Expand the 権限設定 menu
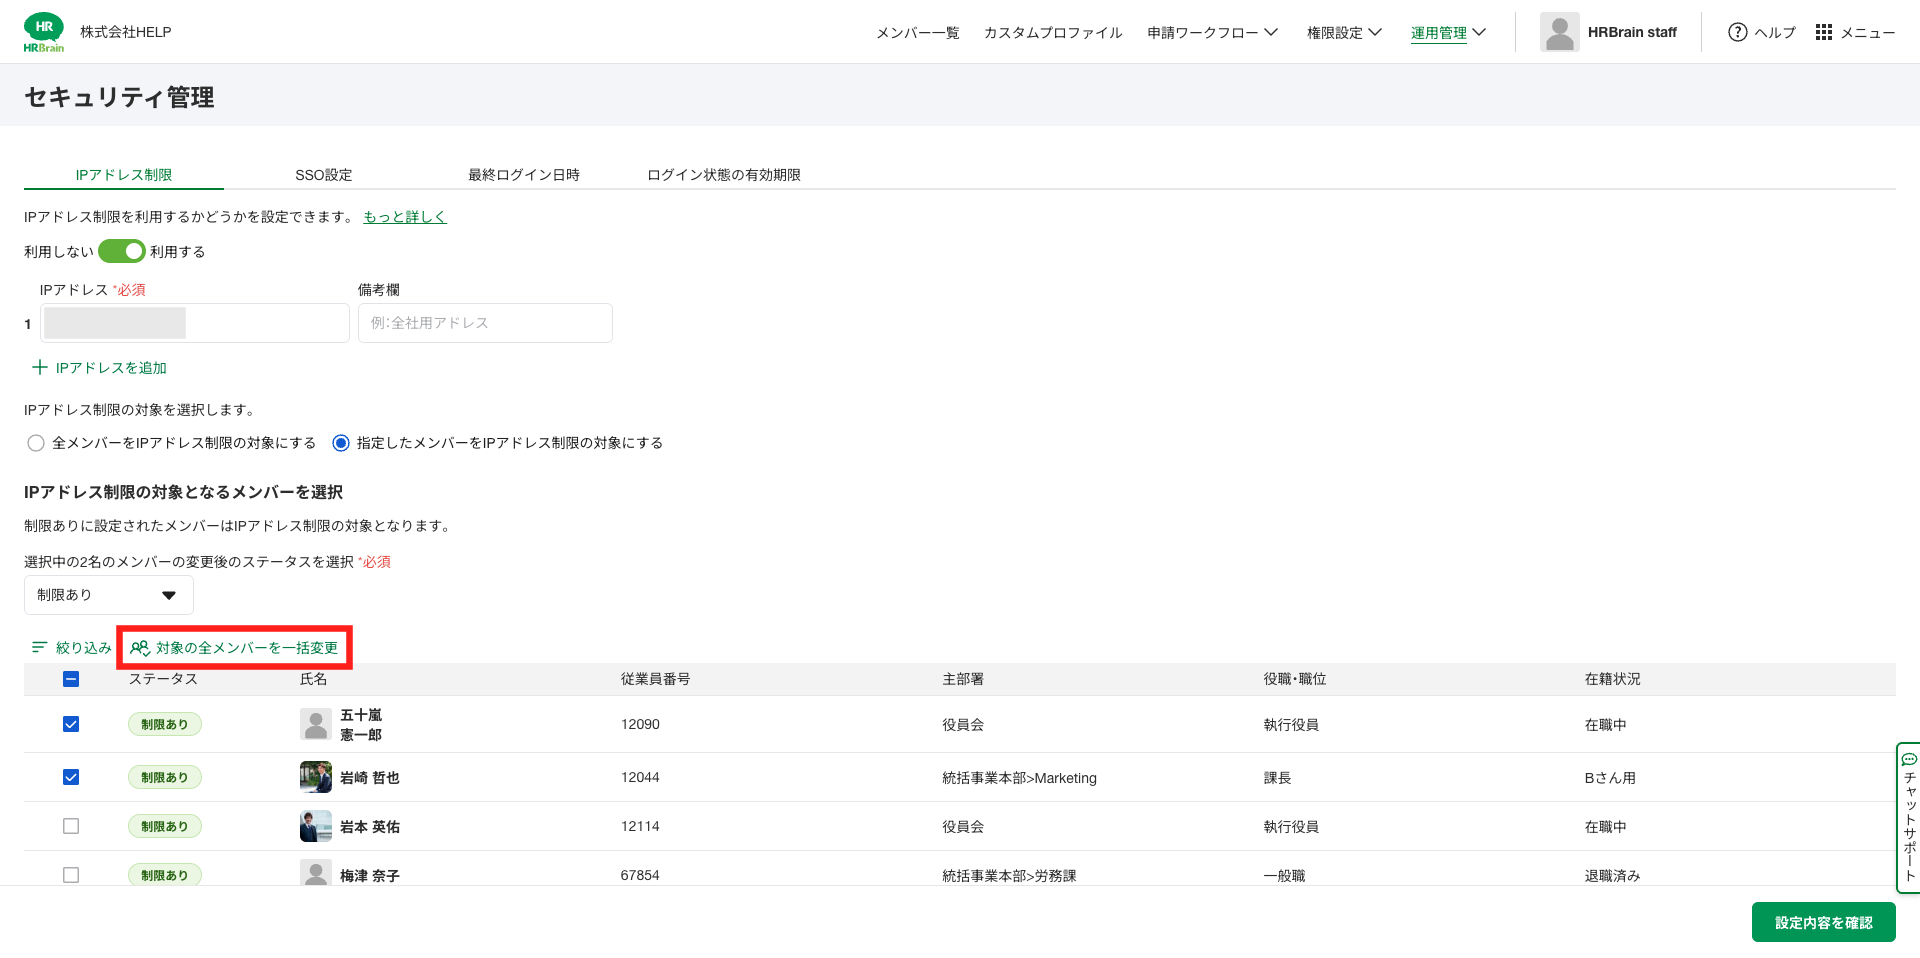 point(1344,32)
